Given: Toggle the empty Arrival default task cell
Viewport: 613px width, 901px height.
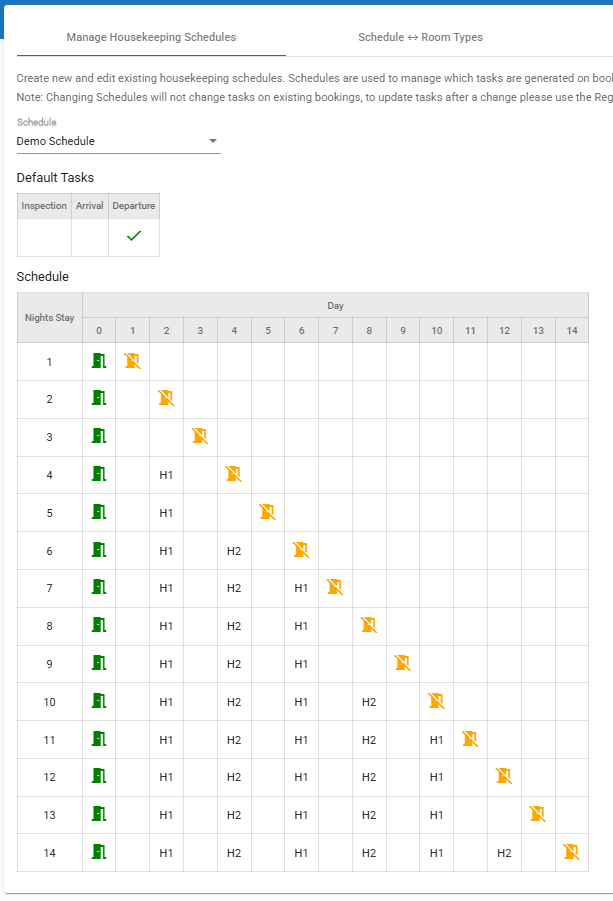Looking at the screenshot, I should tap(89, 236).
